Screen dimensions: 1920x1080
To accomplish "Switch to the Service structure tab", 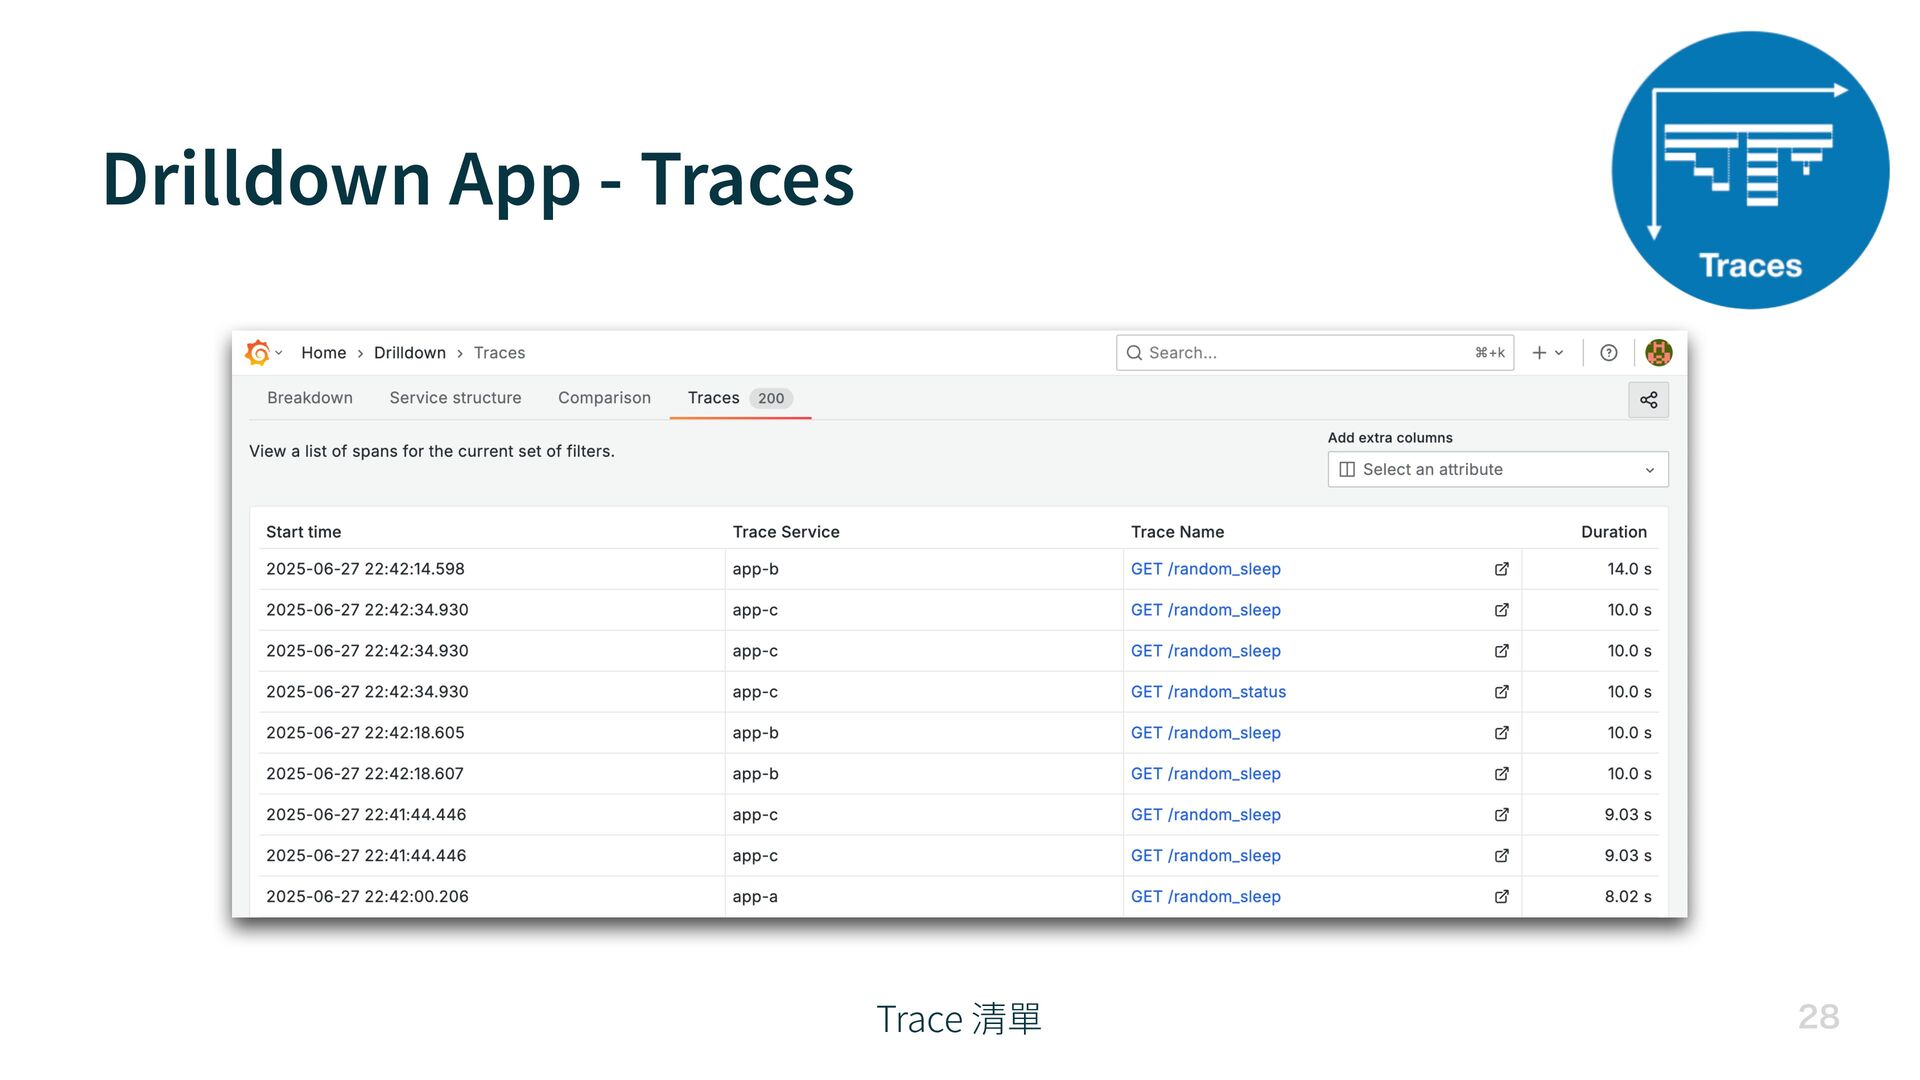I will (x=455, y=398).
